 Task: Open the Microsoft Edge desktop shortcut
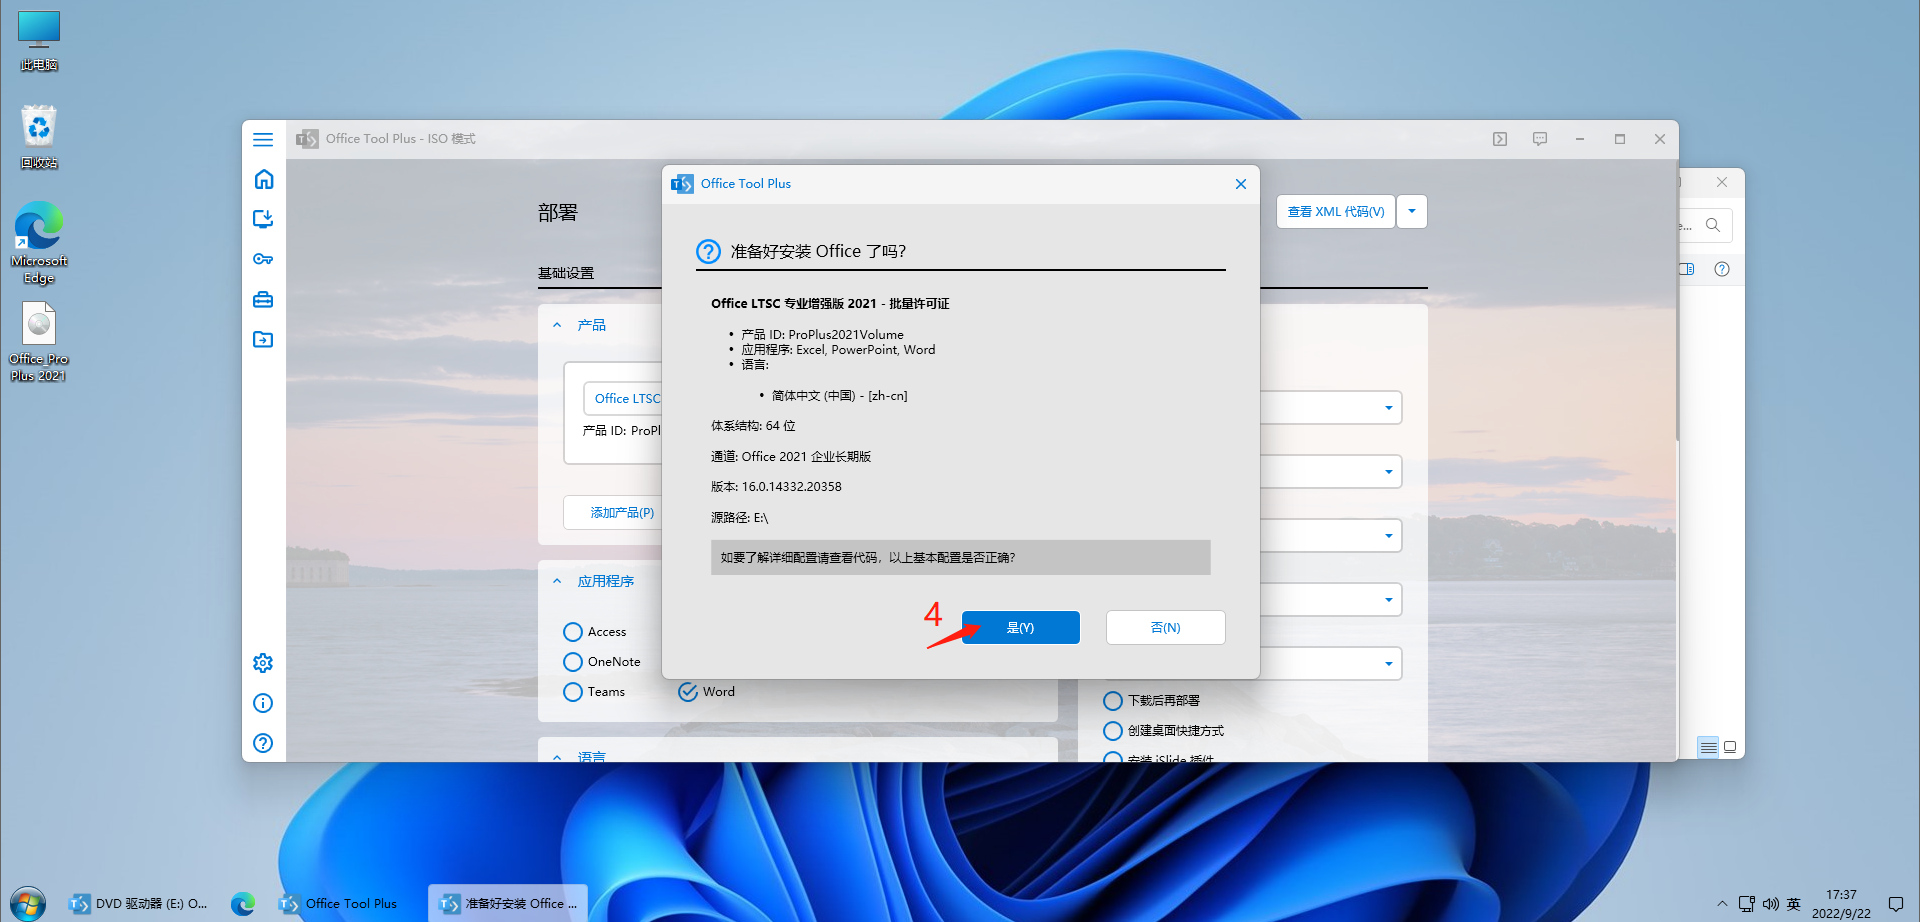[x=39, y=243]
